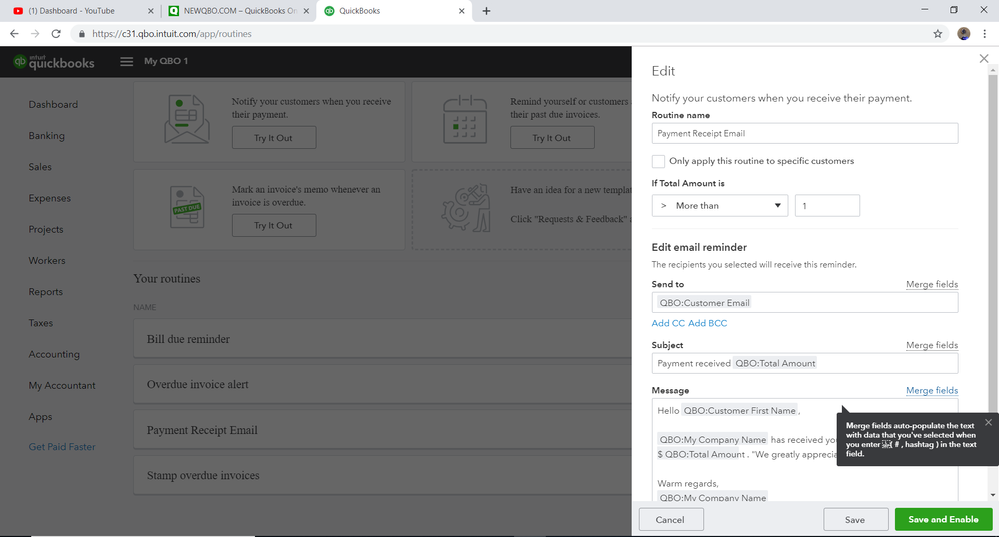Open Merge fields link for Message
The width and height of the screenshot is (999, 537).
pyautogui.click(x=932, y=390)
